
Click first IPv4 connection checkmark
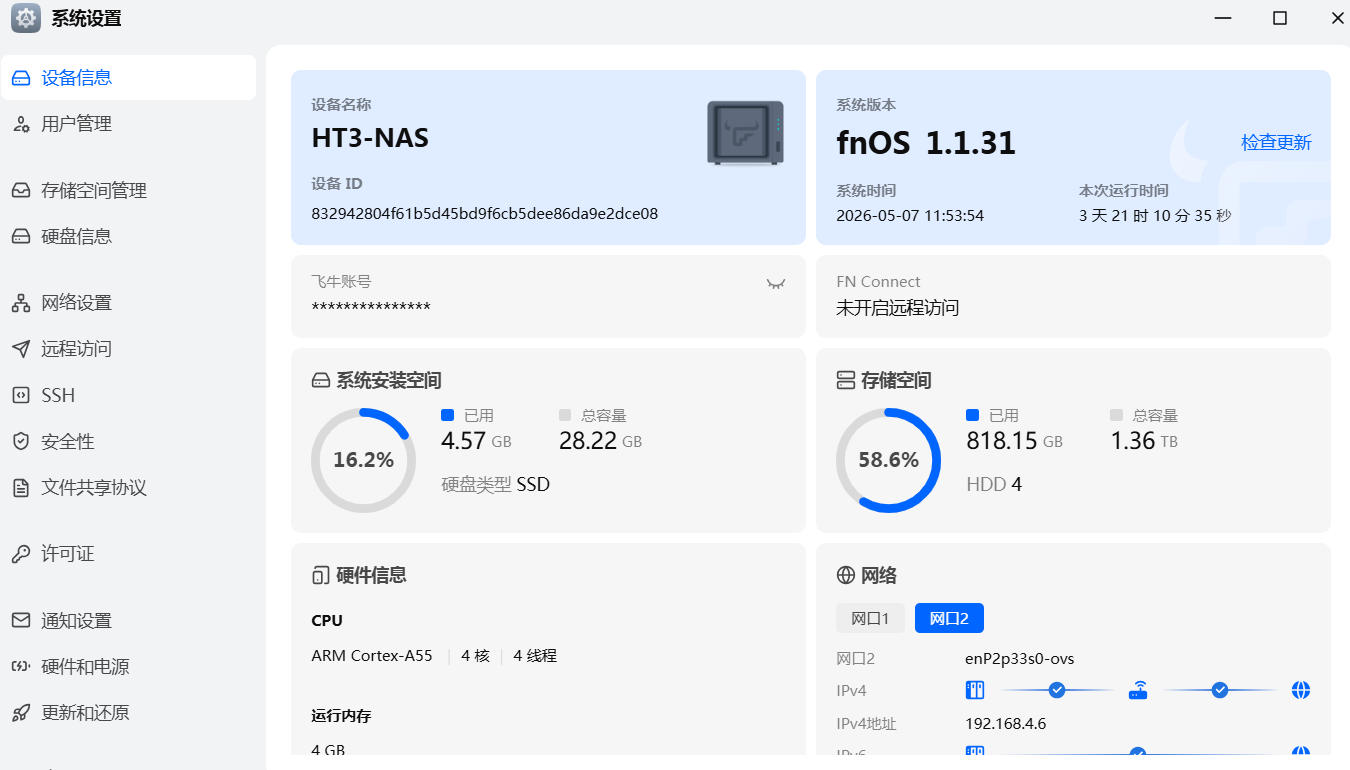point(1057,690)
